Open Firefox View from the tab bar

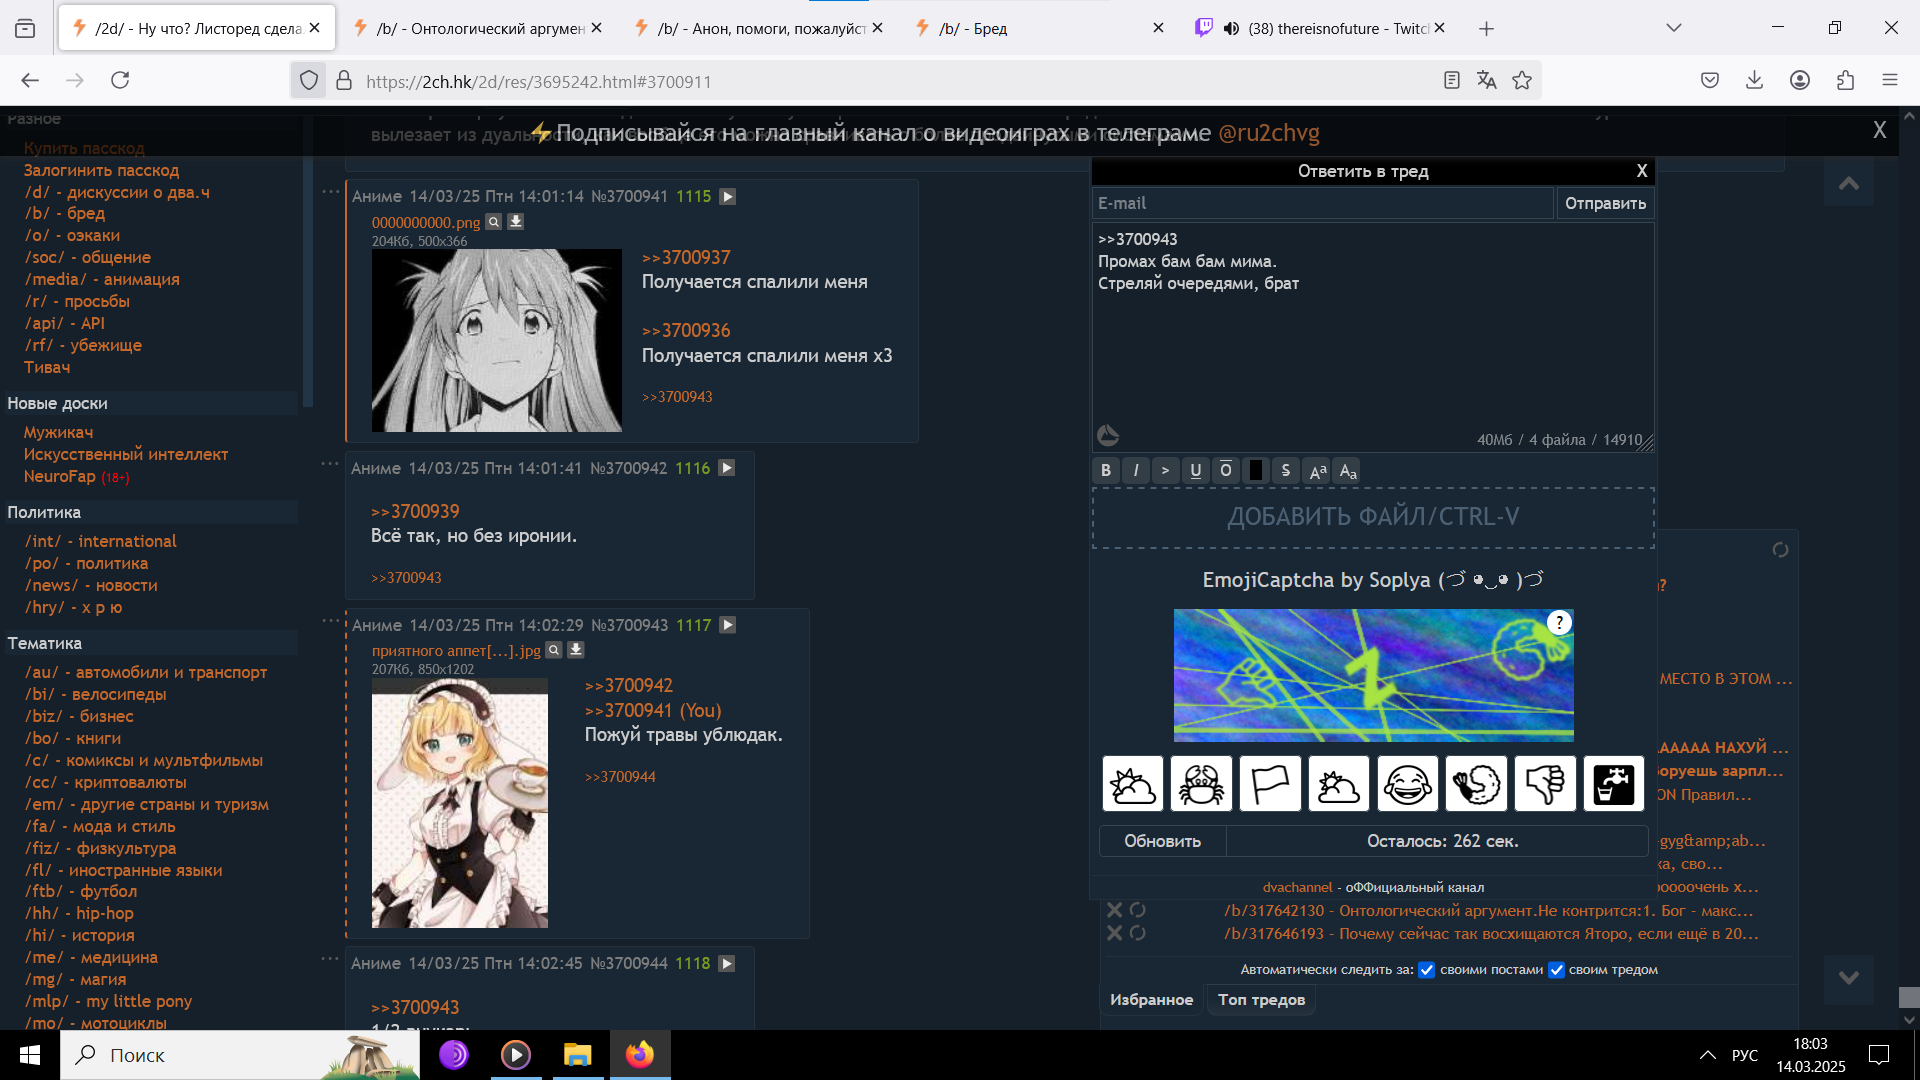(25, 28)
